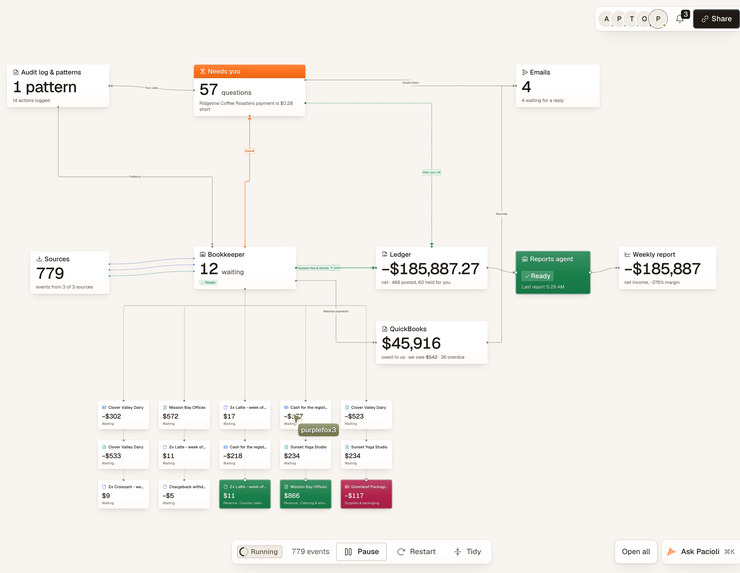This screenshot has height=573, width=740.
Task: Open the 3x Latte $17 card
Action: click(x=245, y=415)
